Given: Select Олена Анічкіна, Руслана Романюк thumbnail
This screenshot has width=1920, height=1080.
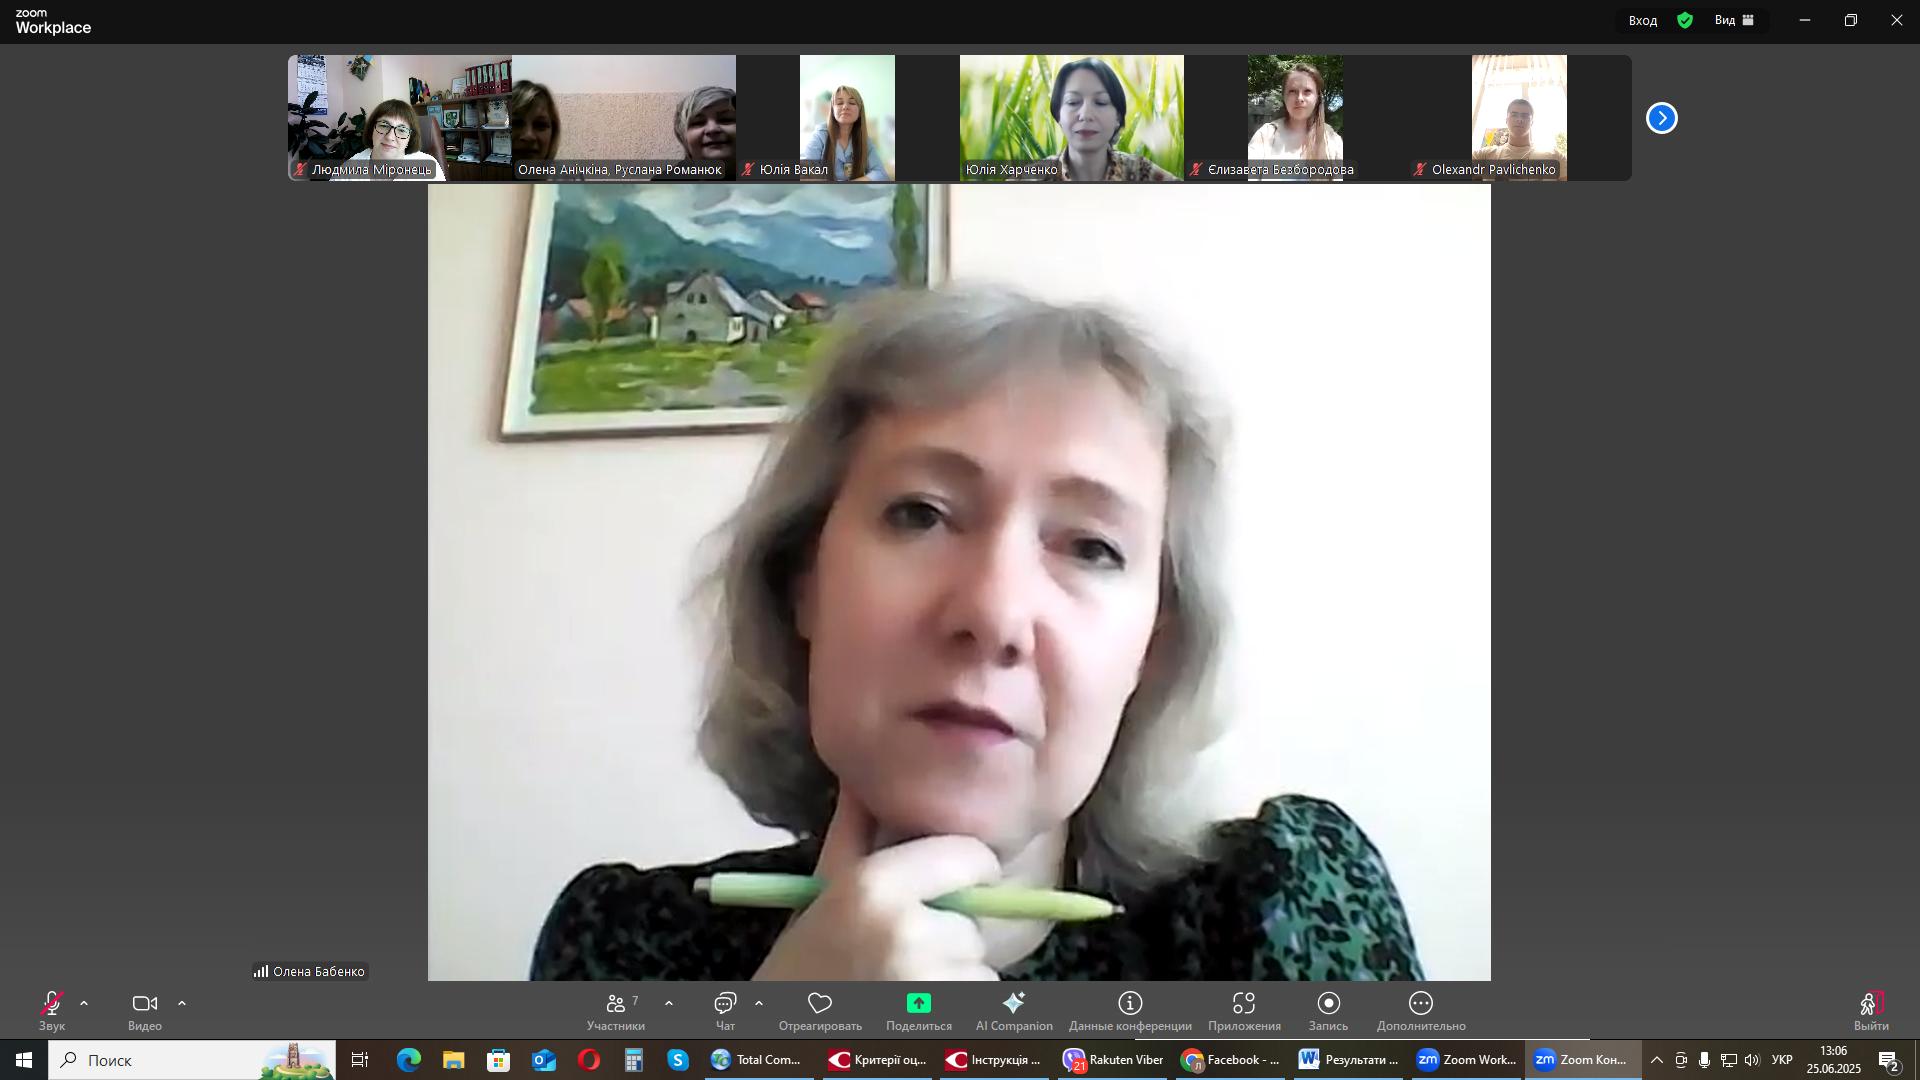Looking at the screenshot, I should tap(624, 117).
